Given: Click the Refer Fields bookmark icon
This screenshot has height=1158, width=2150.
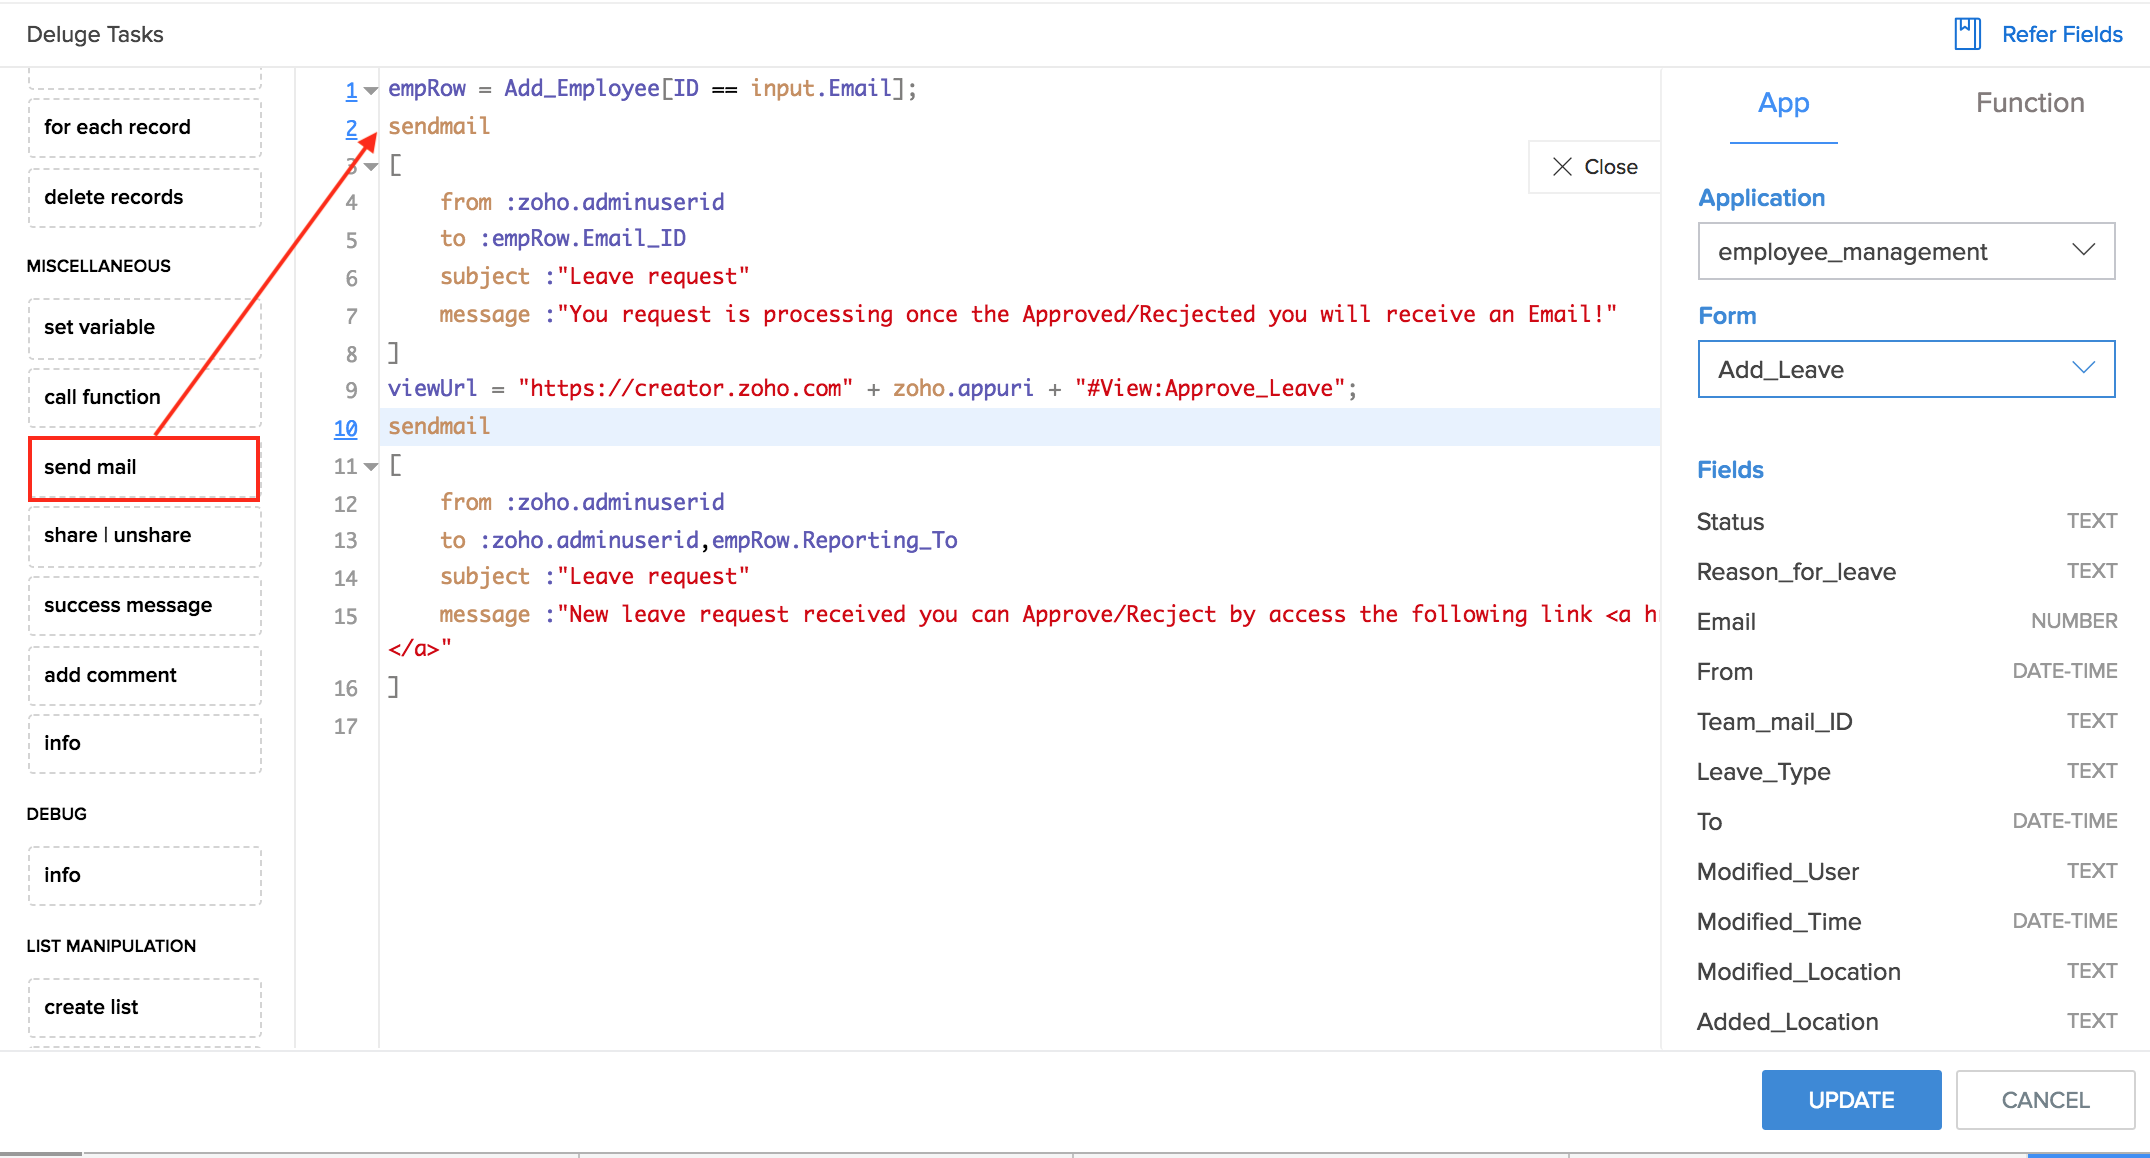Looking at the screenshot, I should click(1966, 34).
